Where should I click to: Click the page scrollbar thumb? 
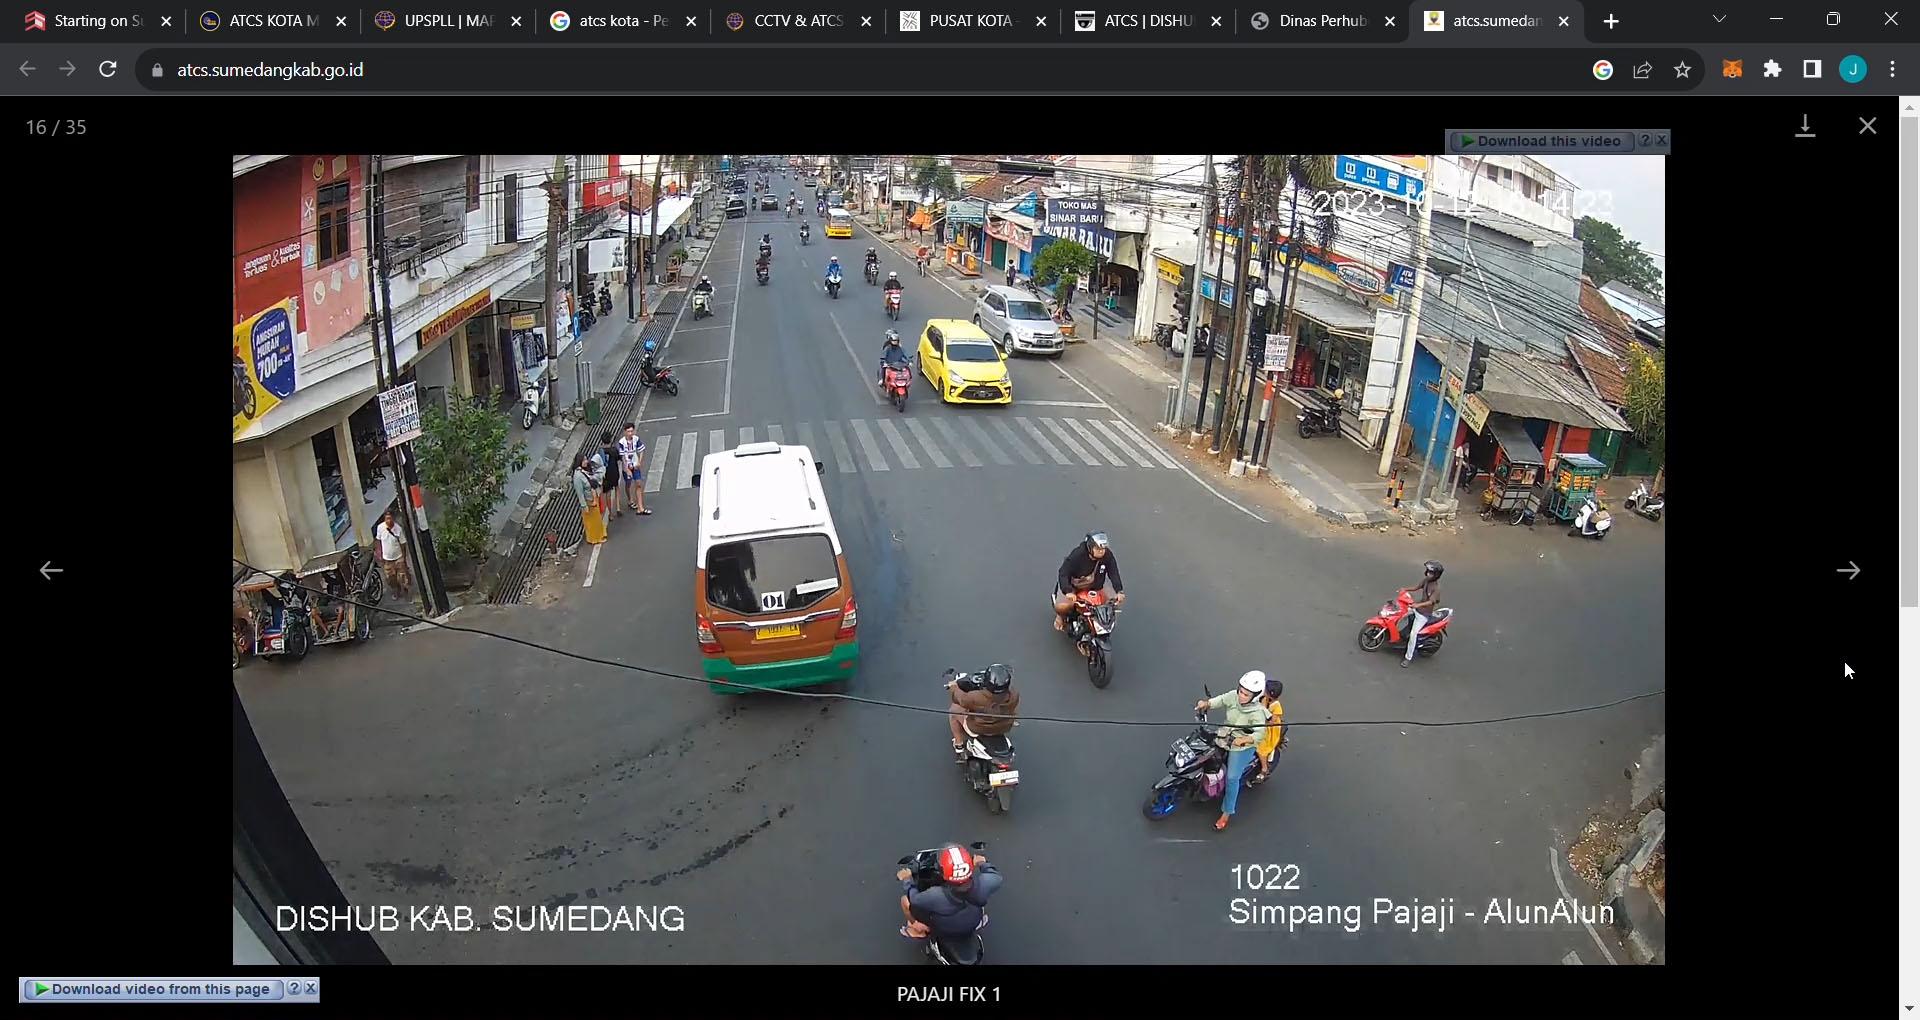click(x=1909, y=361)
